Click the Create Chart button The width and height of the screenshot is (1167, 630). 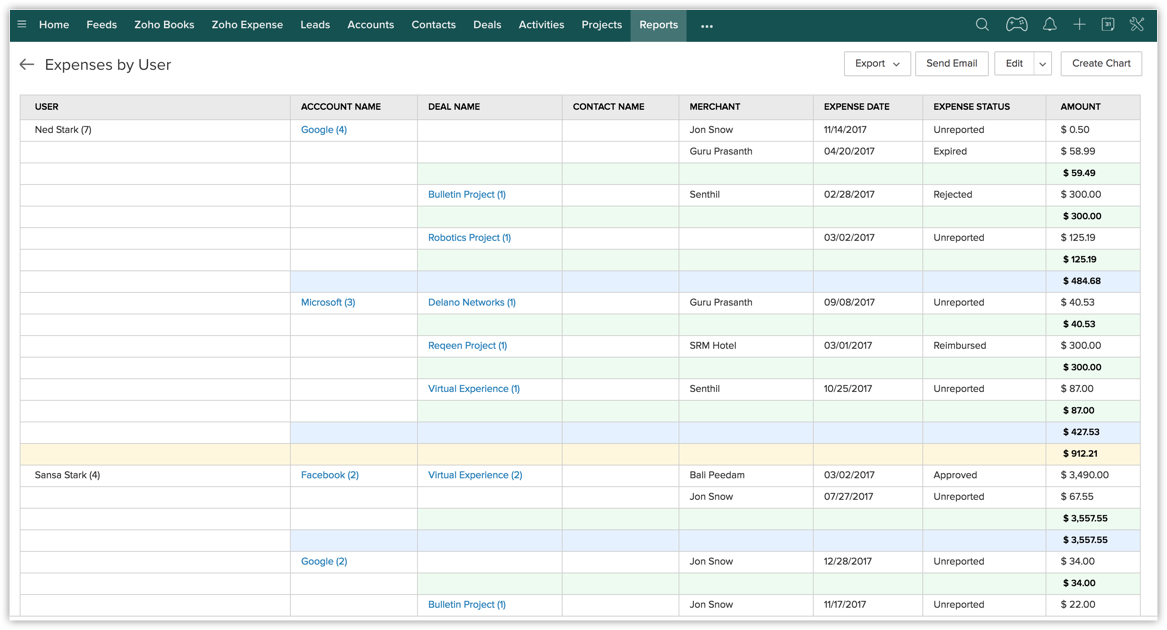(x=1101, y=63)
